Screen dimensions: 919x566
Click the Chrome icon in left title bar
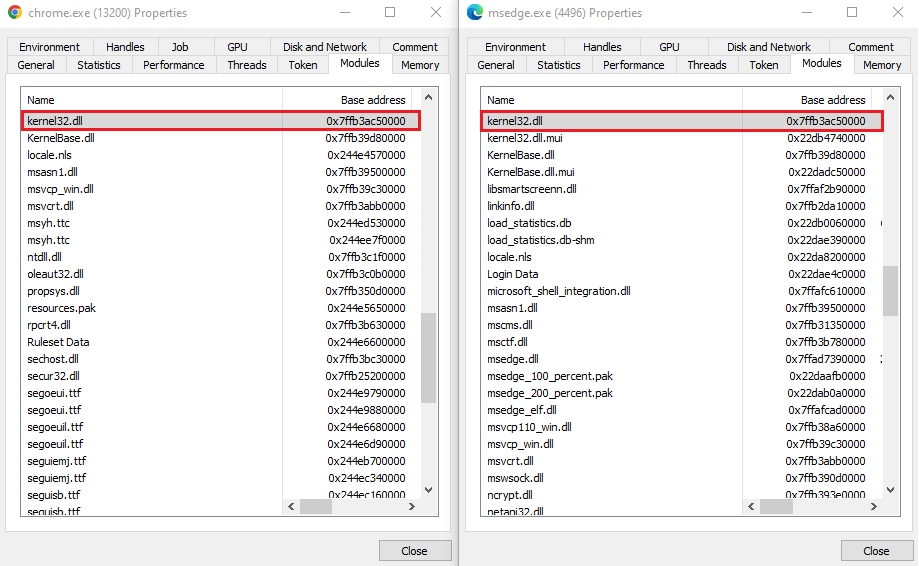click(x=15, y=13)
